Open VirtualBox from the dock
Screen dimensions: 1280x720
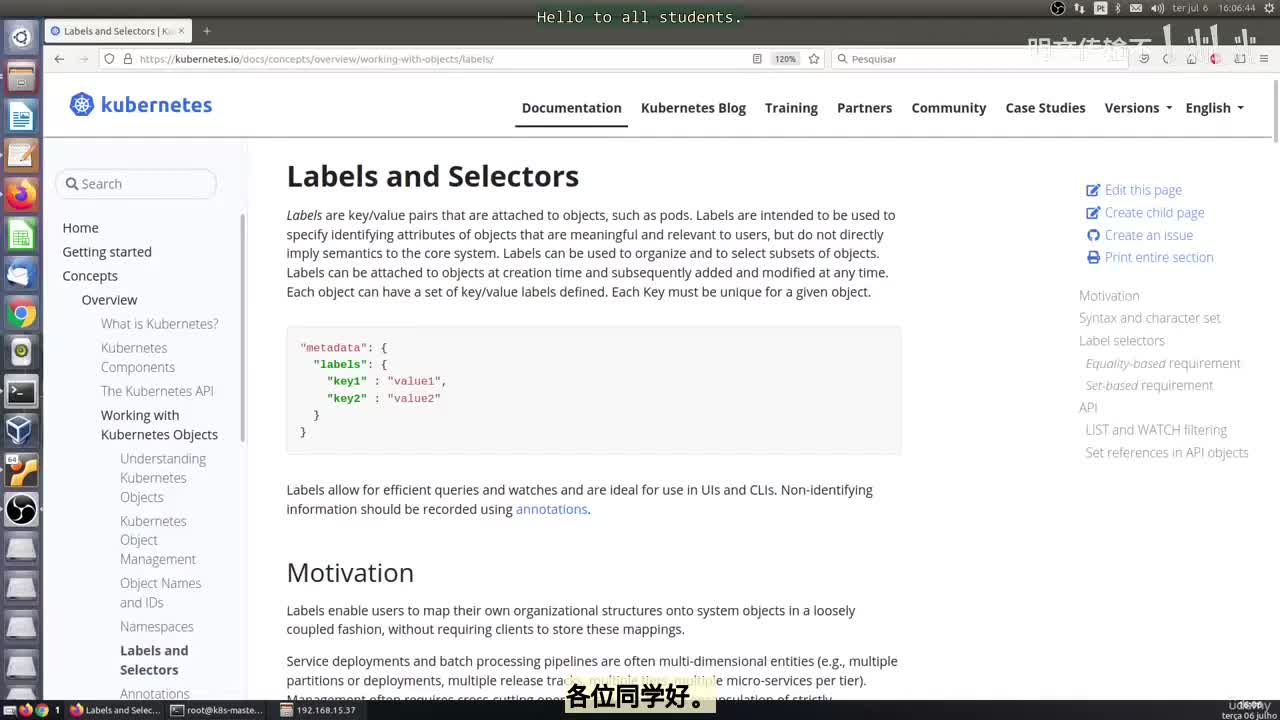tap(21, 430)
